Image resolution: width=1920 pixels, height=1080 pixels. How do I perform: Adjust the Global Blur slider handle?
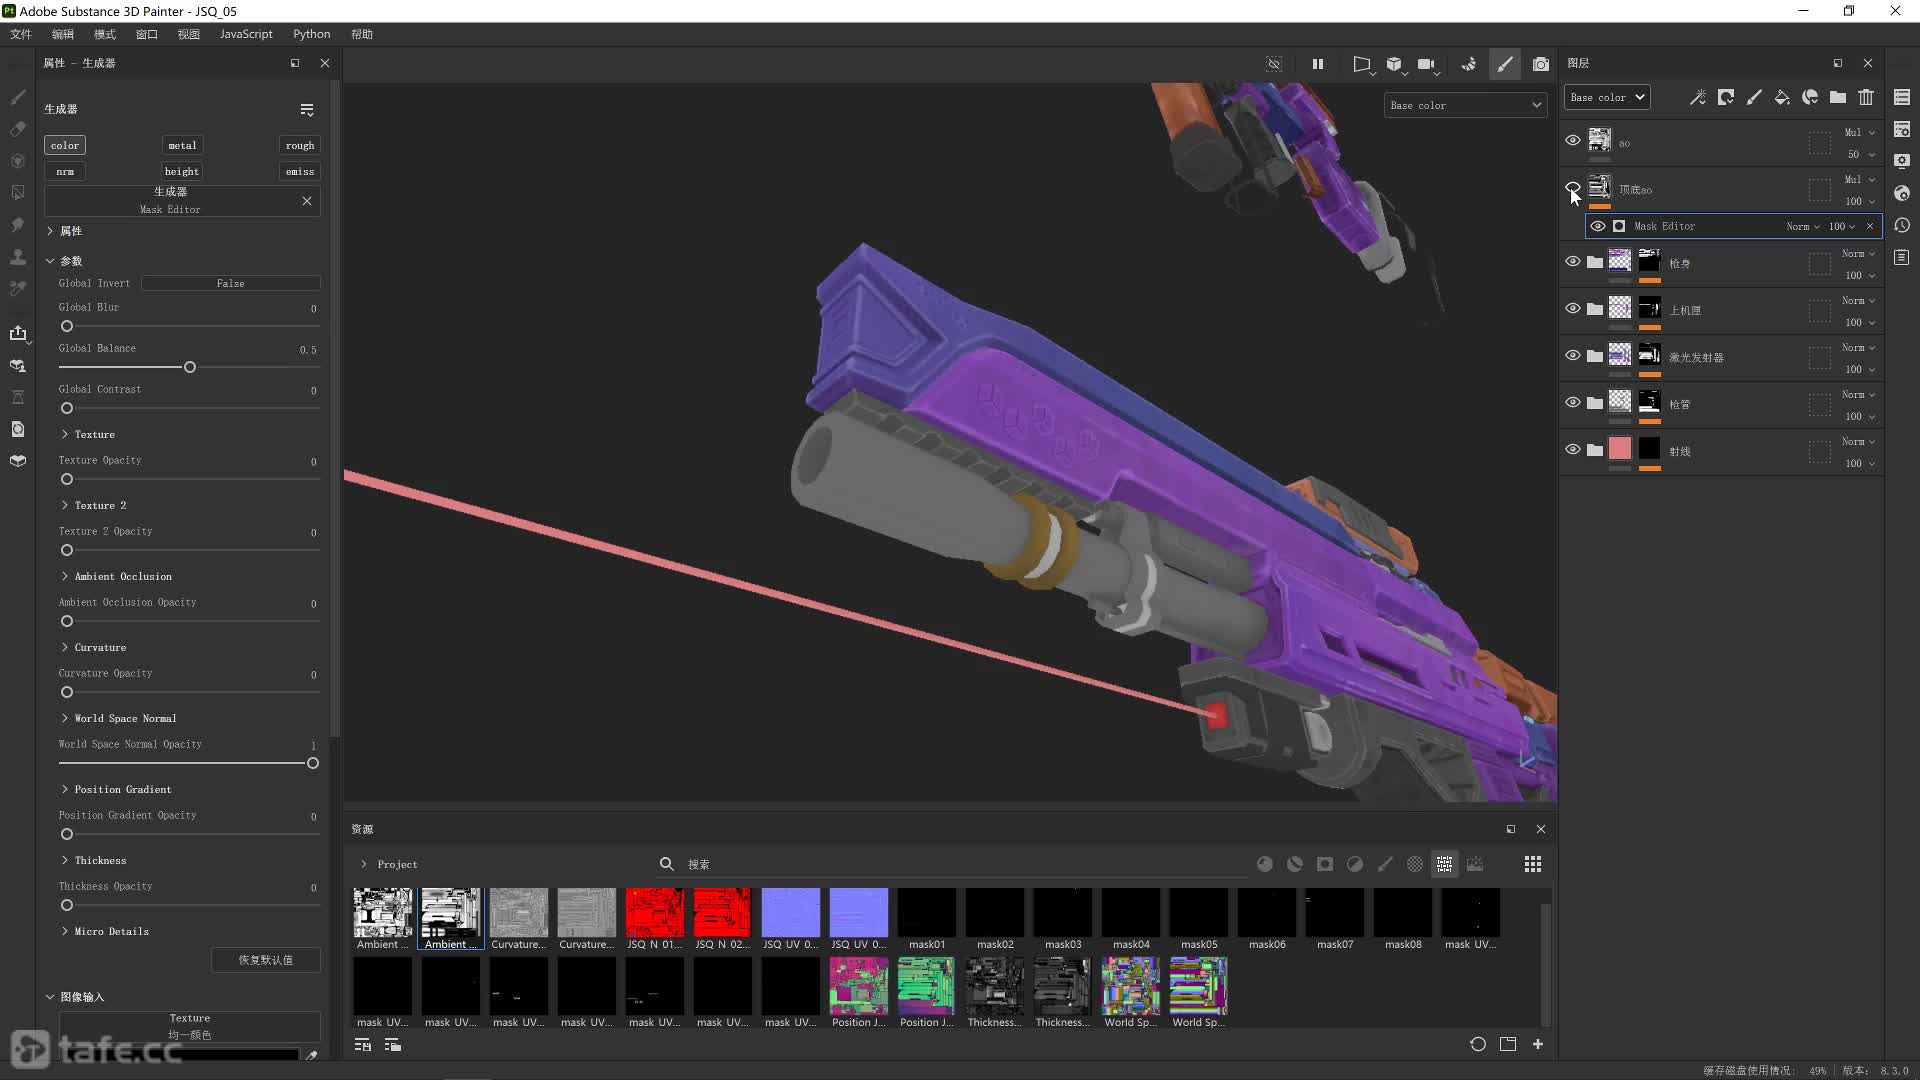coord(67,326)
